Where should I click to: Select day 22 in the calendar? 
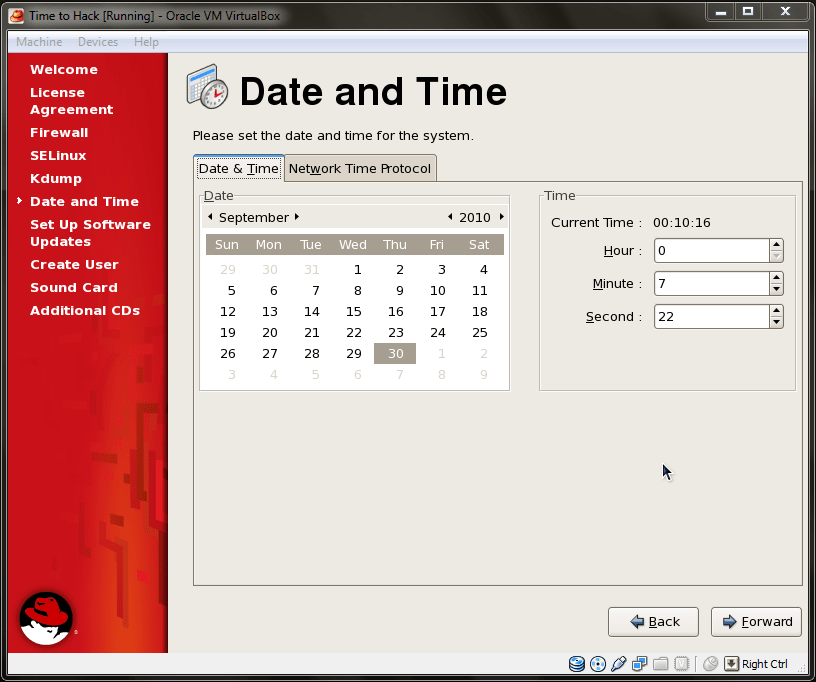pos(353,332)
